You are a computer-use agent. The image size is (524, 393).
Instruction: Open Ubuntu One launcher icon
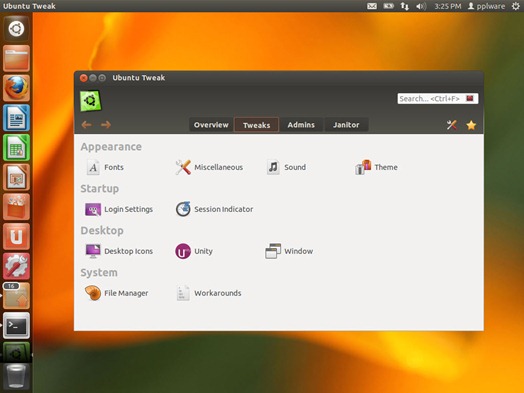pyautogui.click(x=16, y=237)
